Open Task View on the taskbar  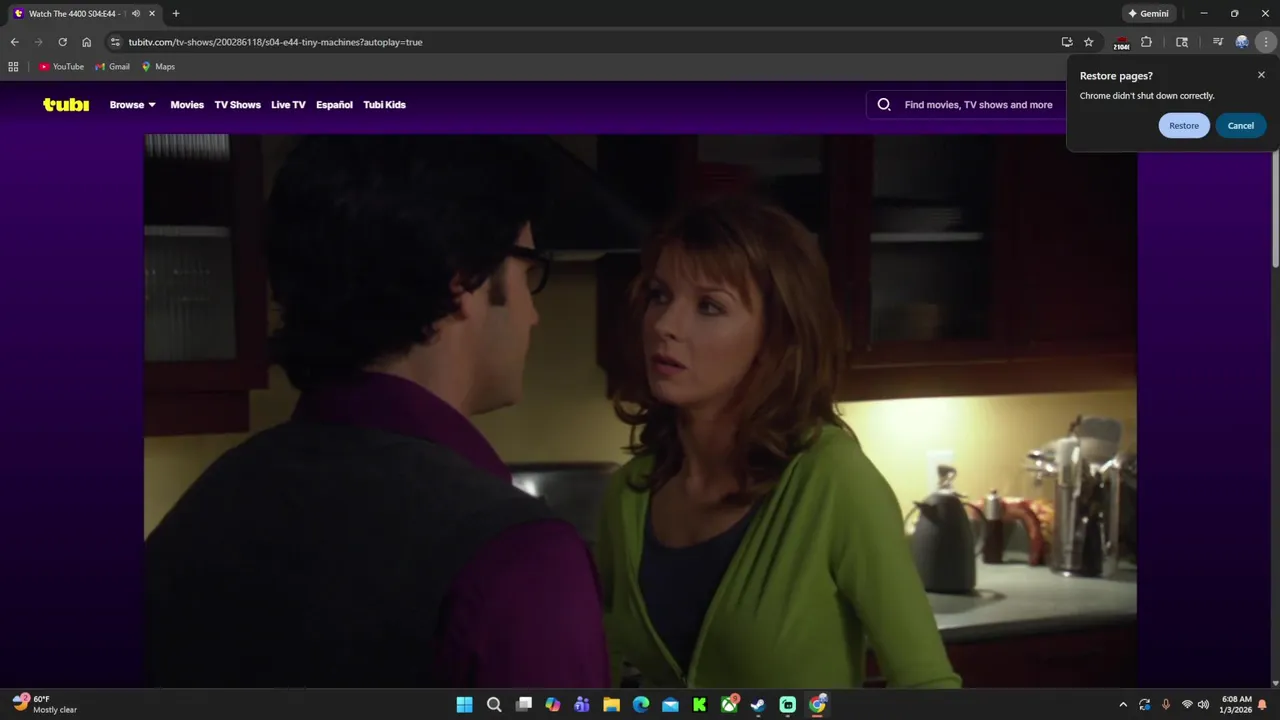pyautogui.click(x=523, y=705)
